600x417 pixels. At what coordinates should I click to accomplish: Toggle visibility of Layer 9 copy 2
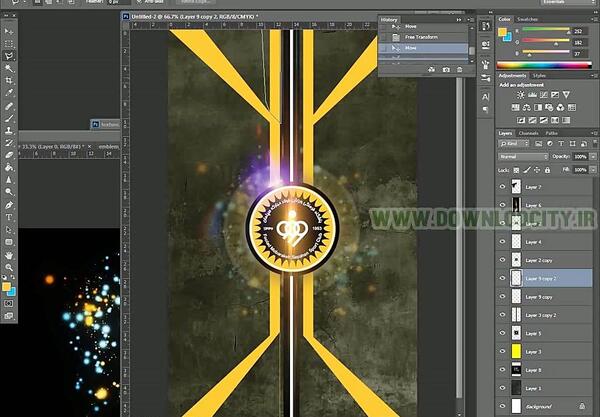coord(502,279)
